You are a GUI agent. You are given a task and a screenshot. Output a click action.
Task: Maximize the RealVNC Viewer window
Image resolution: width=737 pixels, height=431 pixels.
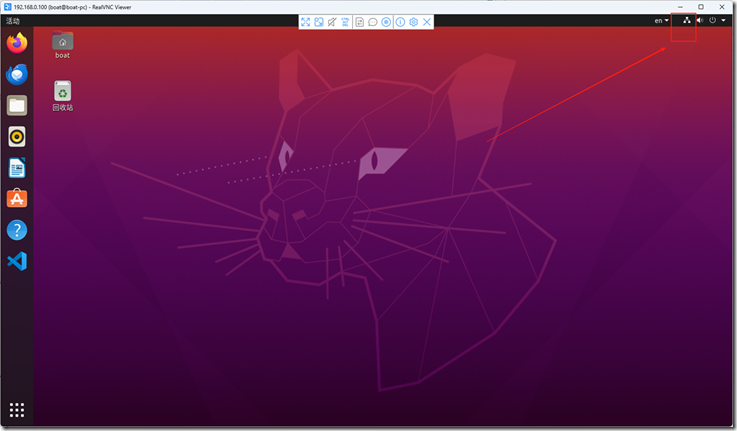pyautogui.click(x=701, y=7)
